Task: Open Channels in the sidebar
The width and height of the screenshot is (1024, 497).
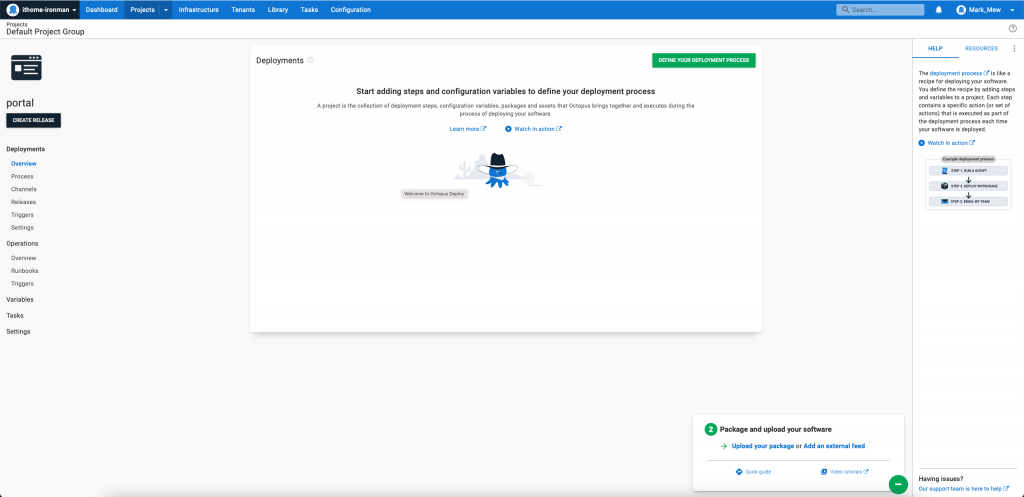Action: click(x=24, y=189)
